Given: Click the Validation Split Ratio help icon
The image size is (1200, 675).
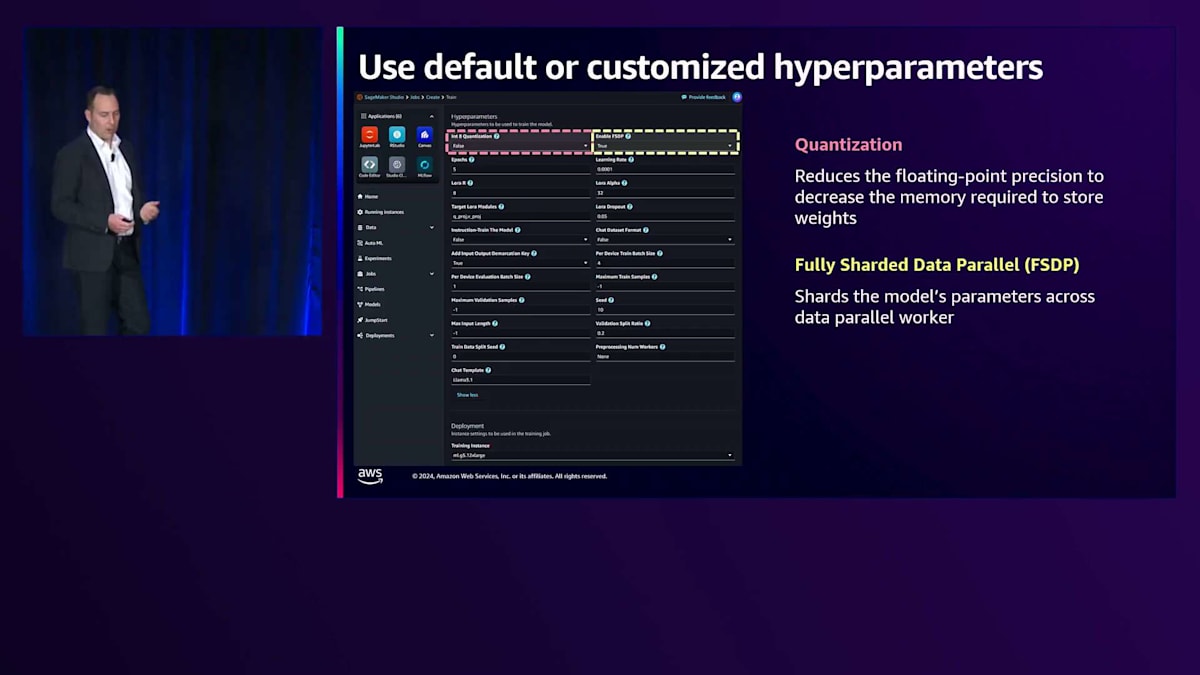Looking at the screenshot, I should pyautogui.click(x=649, y=323).
